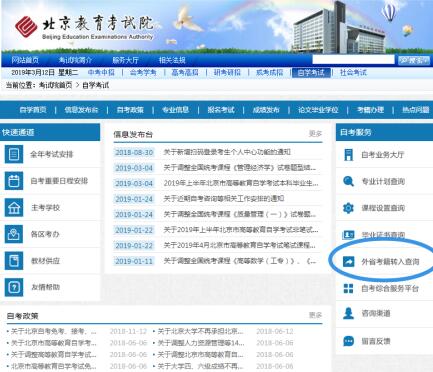Go to 考试院首页 in the breadcrumb

coord(55,85)
